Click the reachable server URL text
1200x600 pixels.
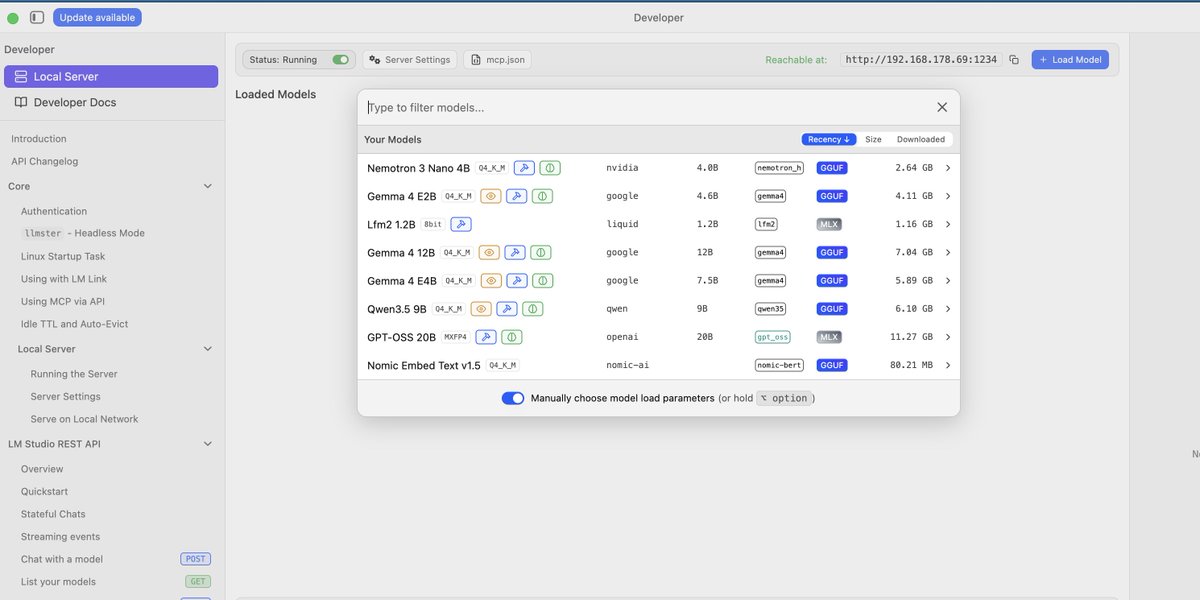(921, 60)
